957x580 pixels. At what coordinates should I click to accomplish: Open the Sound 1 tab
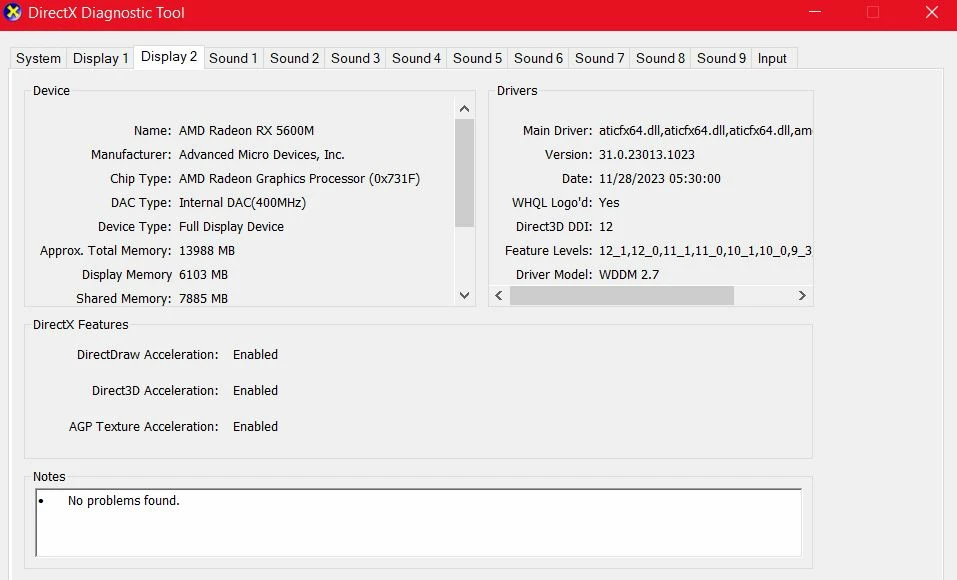pyautogui.click(x=233, y=59)
